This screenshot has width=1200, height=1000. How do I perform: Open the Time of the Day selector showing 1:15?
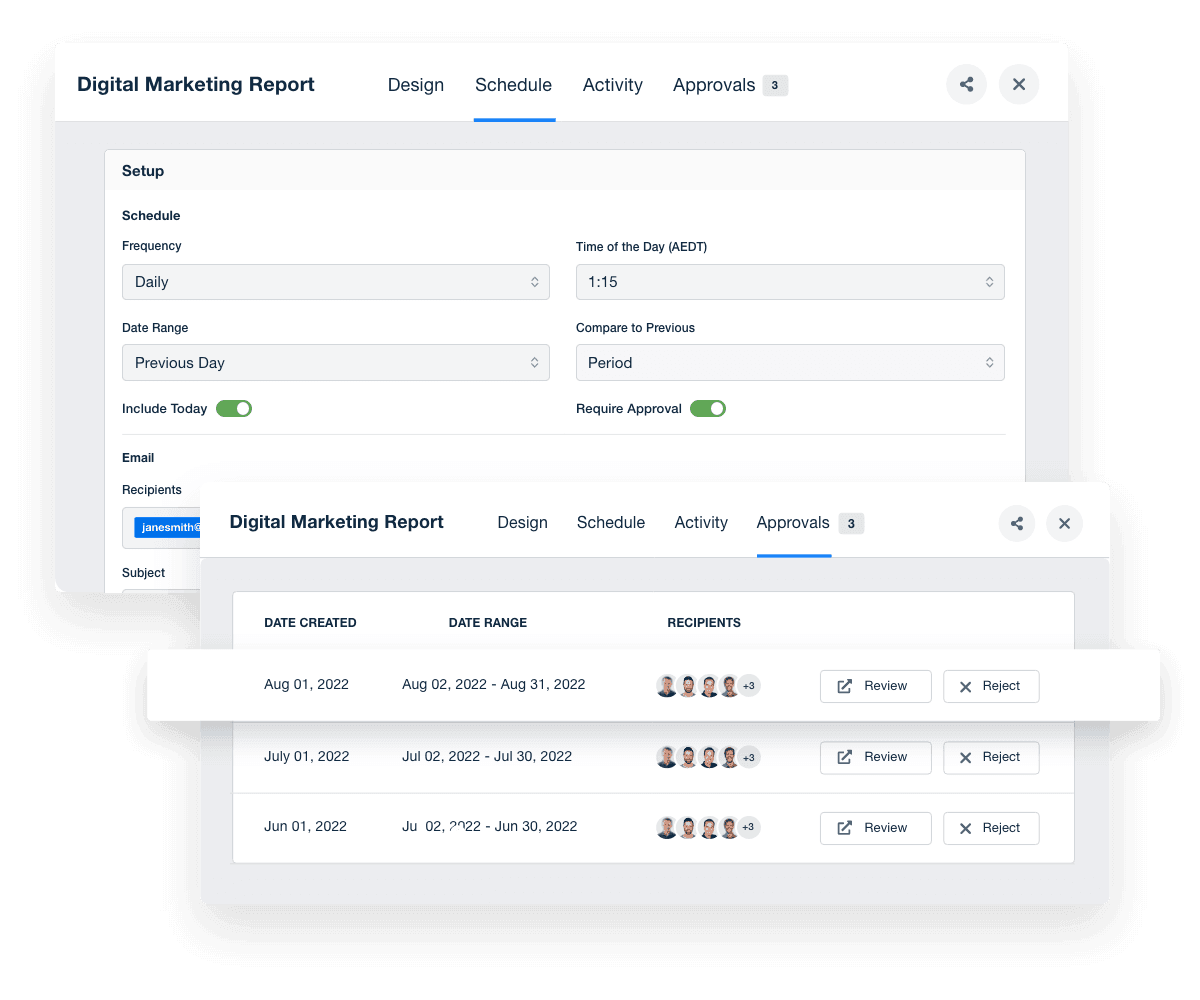[x=790, y=282]
